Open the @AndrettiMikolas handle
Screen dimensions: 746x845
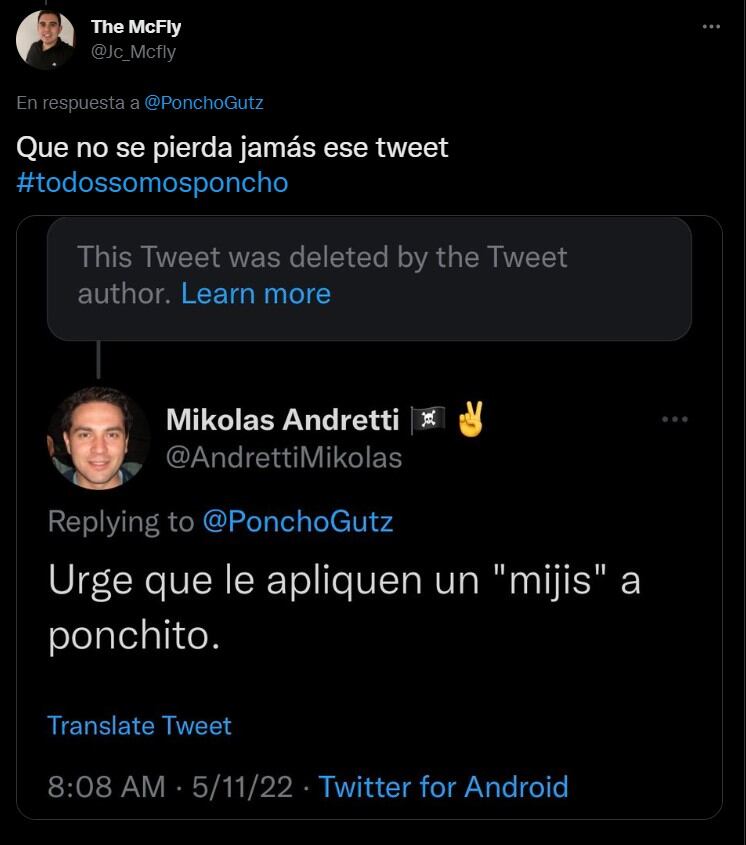[x=283, y=458]
